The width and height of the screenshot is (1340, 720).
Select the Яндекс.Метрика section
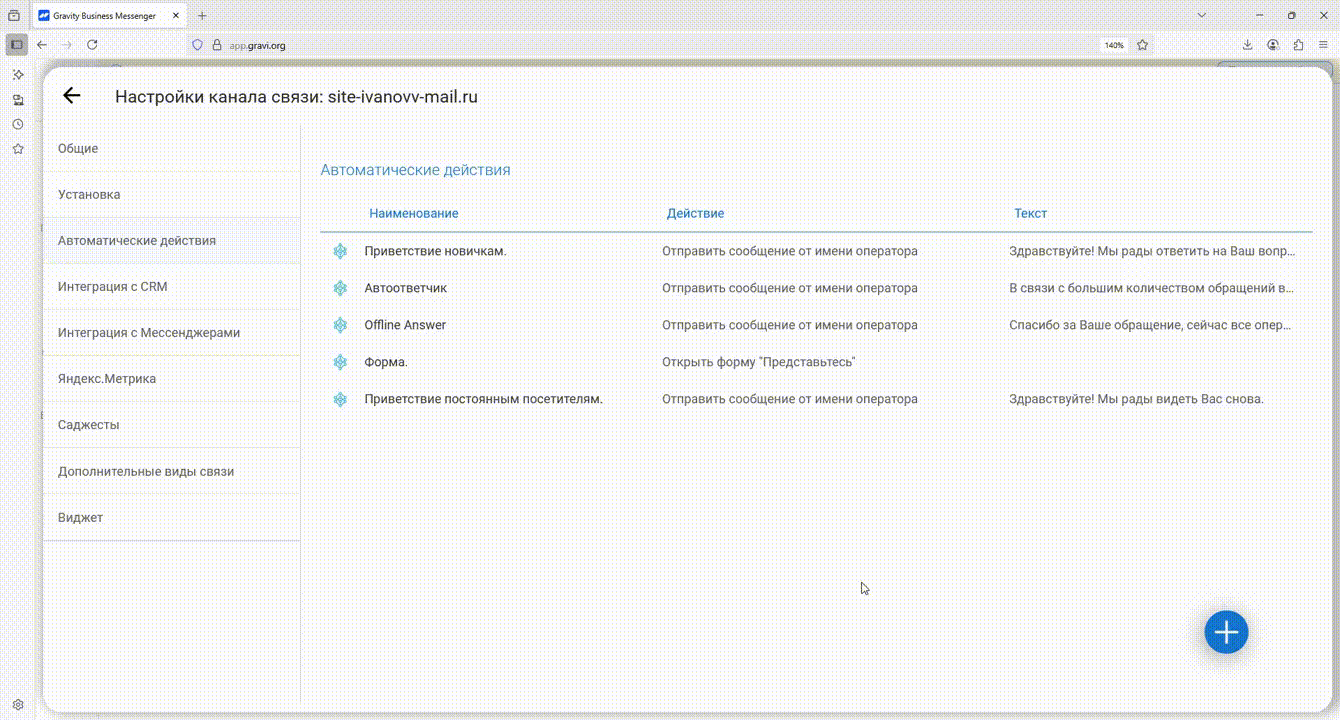coord(107,378)
